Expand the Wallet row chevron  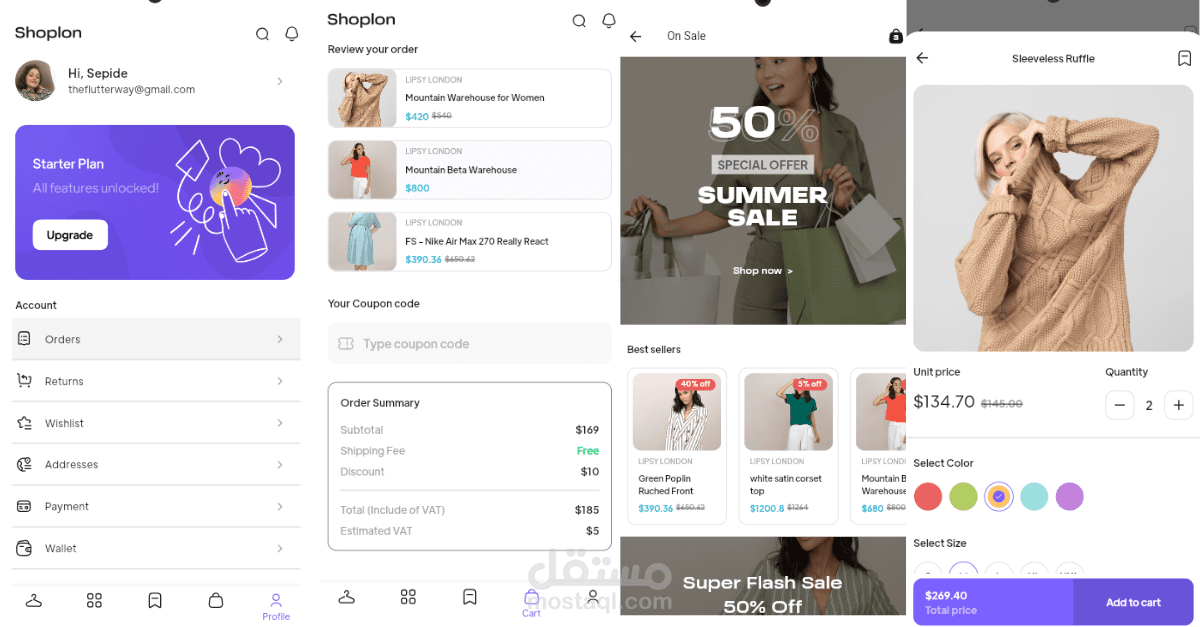[x=280, y=548]
